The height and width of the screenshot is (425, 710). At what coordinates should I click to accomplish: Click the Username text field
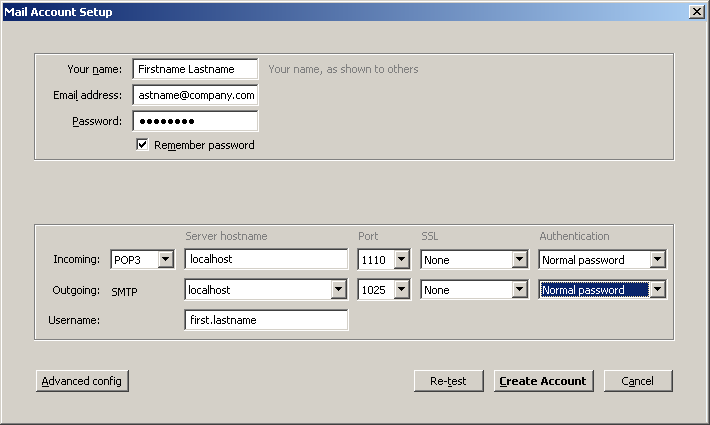(x=265, y=320)
